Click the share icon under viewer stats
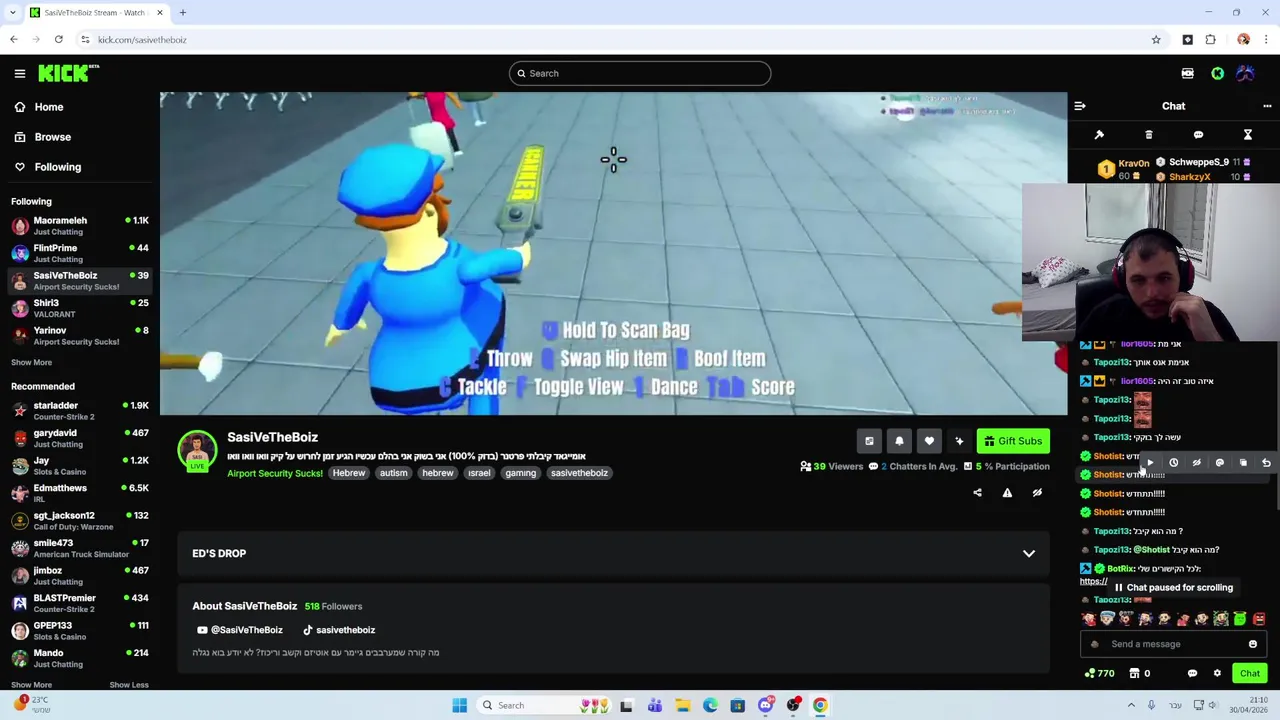Viewport: 1280px width, 720px height. click(x=977, y=493)
